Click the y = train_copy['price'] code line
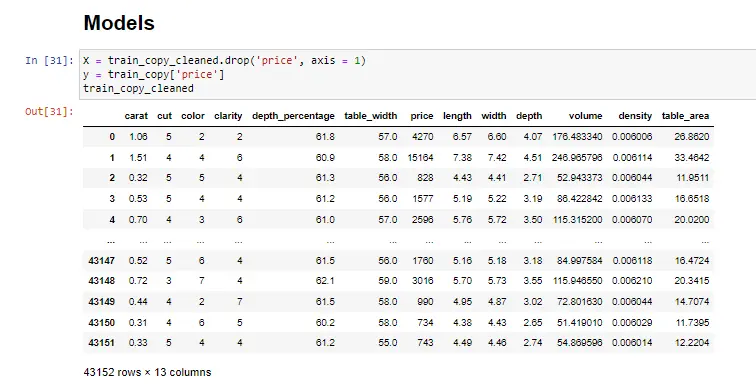756x385 pixels. pyautogui.click(x=154, y=75)
